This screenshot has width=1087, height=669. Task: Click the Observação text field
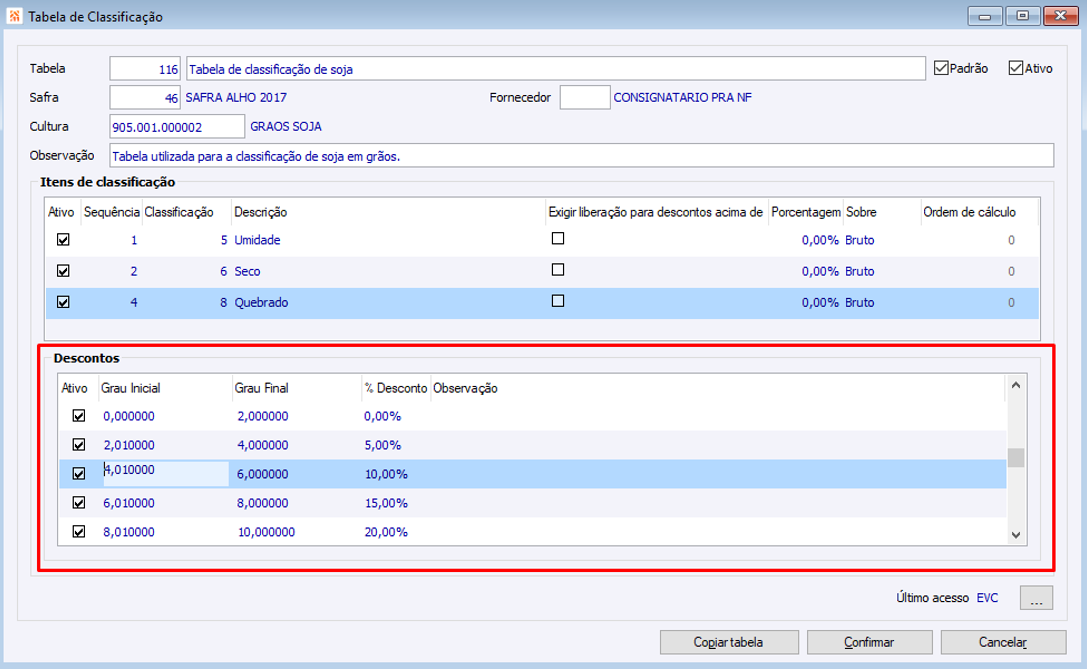582,156
